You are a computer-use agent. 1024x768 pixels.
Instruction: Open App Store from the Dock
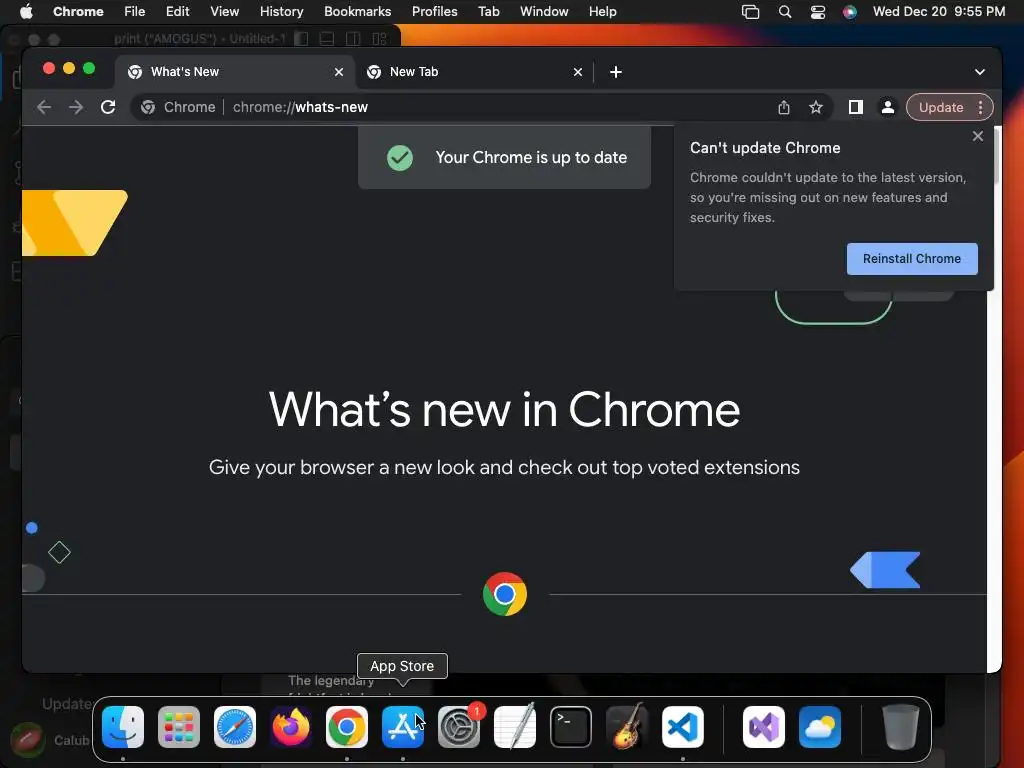click(x=403, y=727)
